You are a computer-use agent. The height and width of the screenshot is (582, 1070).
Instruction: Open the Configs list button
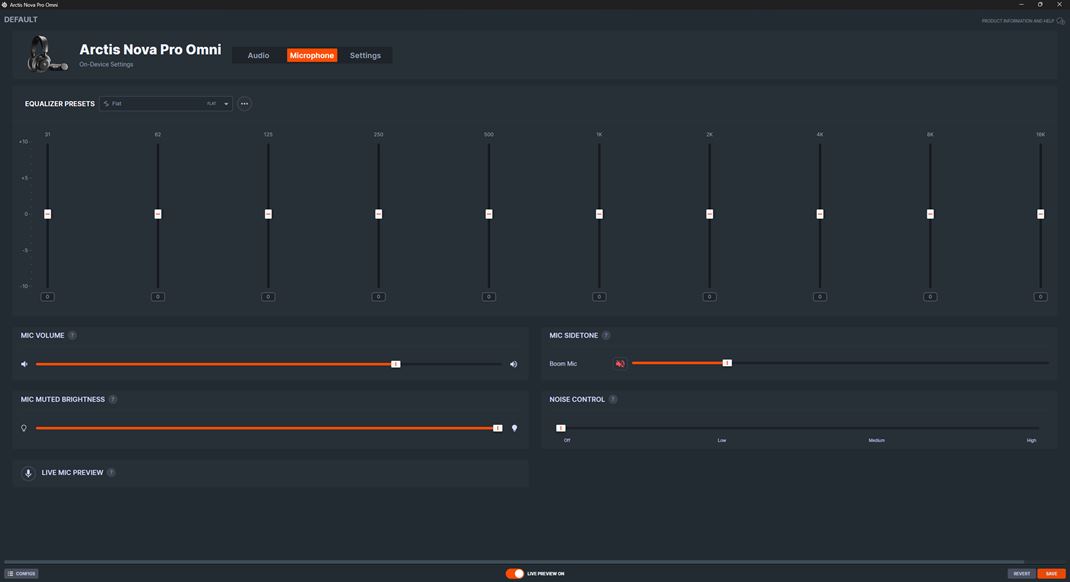click(x=21, y=574)
